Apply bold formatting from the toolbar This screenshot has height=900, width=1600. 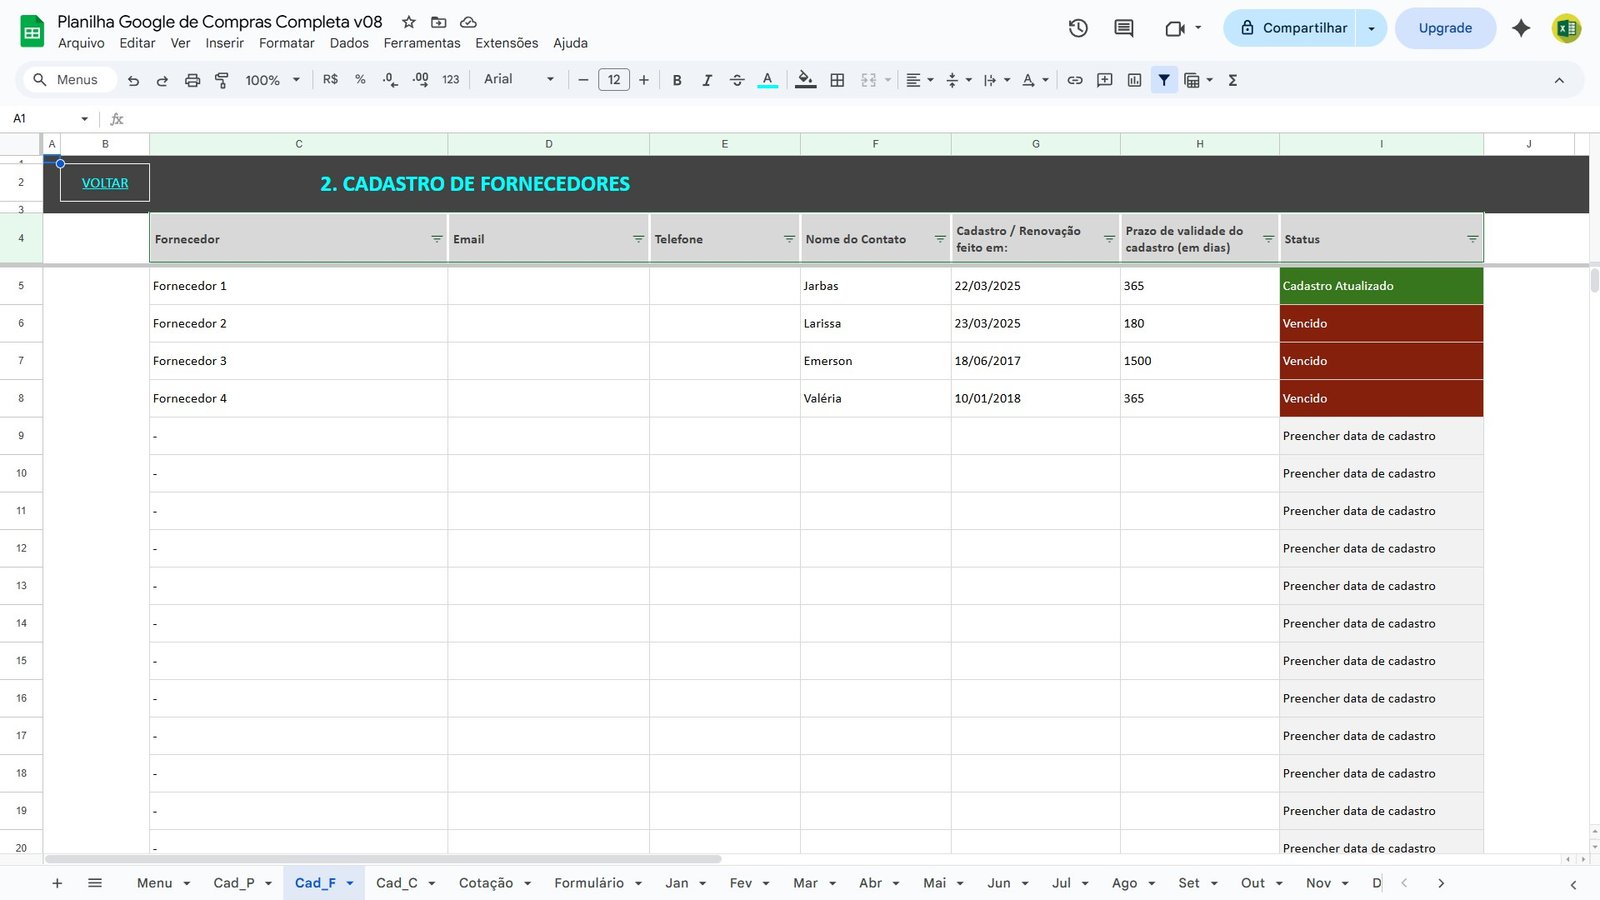(x=677, y=80)
